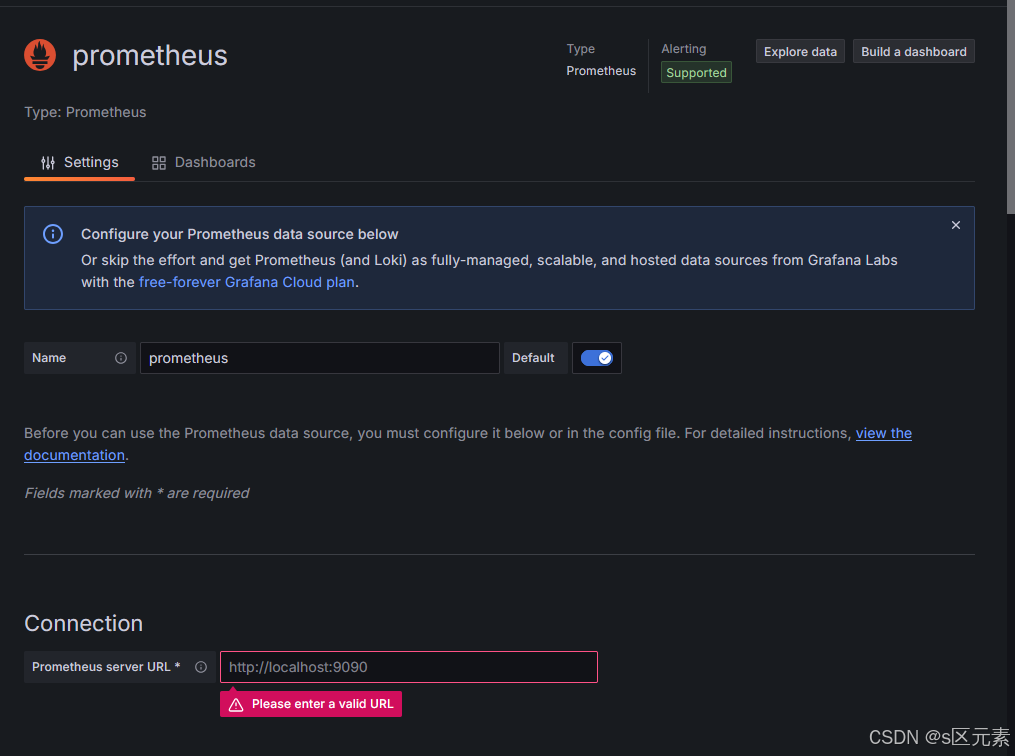
Task: Click the "Configure your Prometheus data source below" heading
Action: (240, 234)
